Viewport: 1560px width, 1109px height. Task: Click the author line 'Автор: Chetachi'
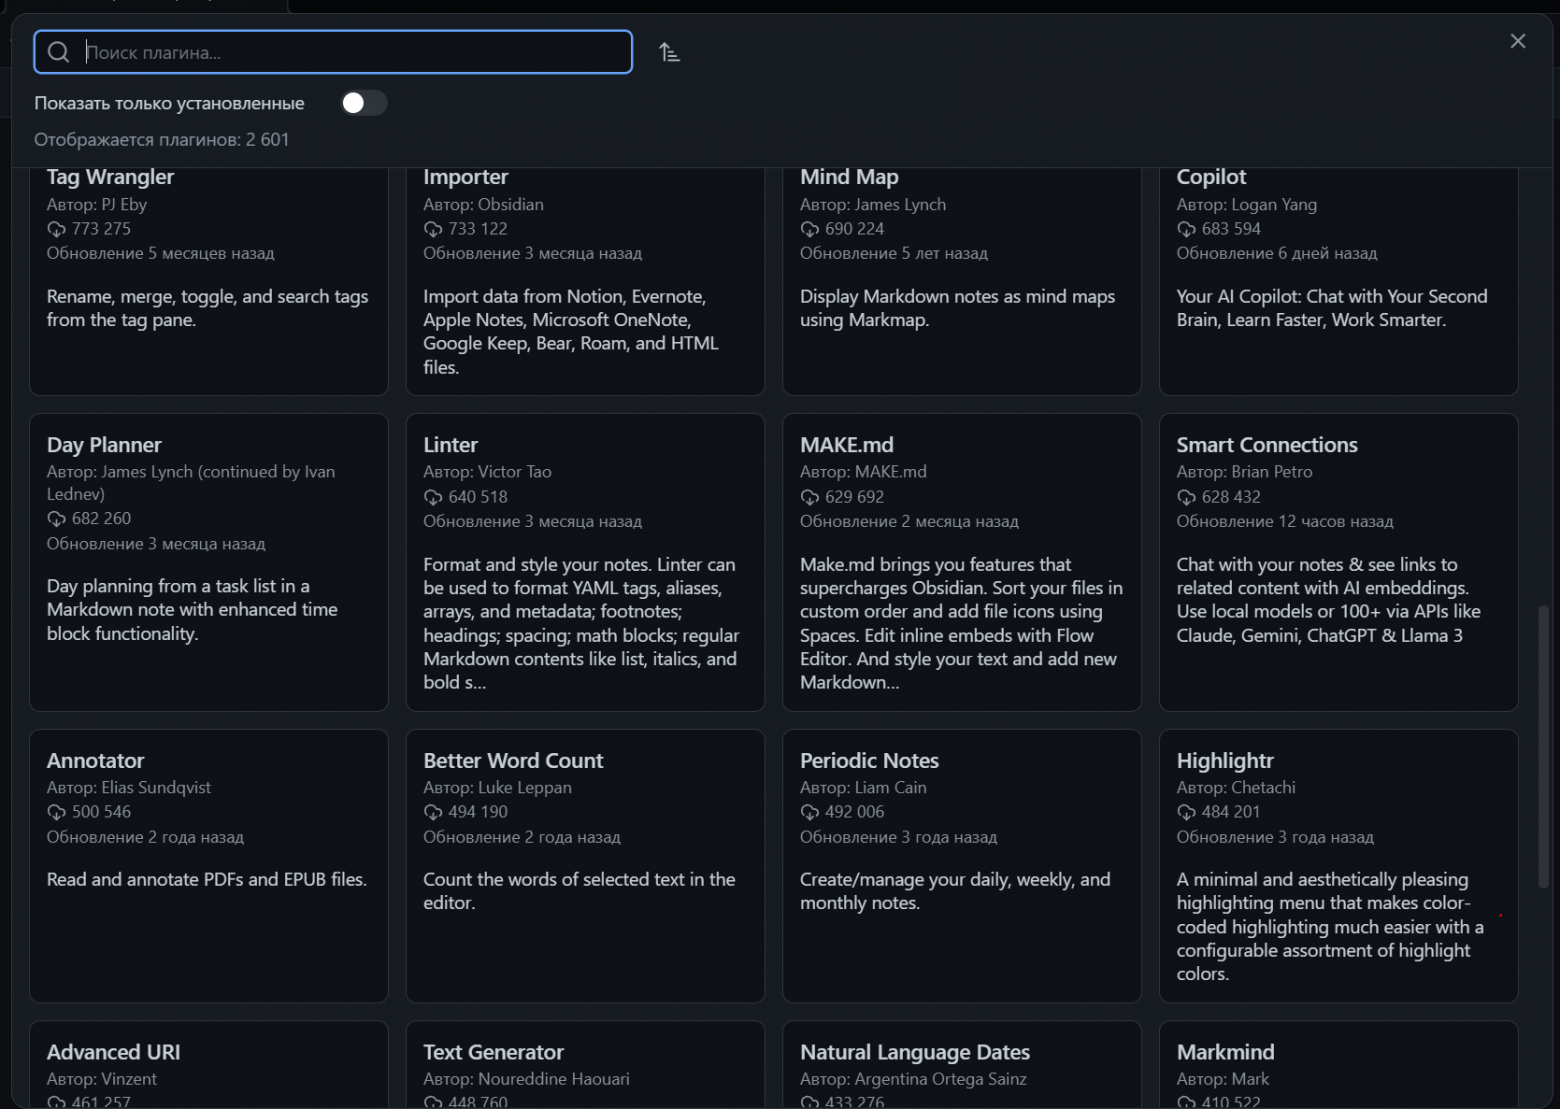[x=1235, y=788]
